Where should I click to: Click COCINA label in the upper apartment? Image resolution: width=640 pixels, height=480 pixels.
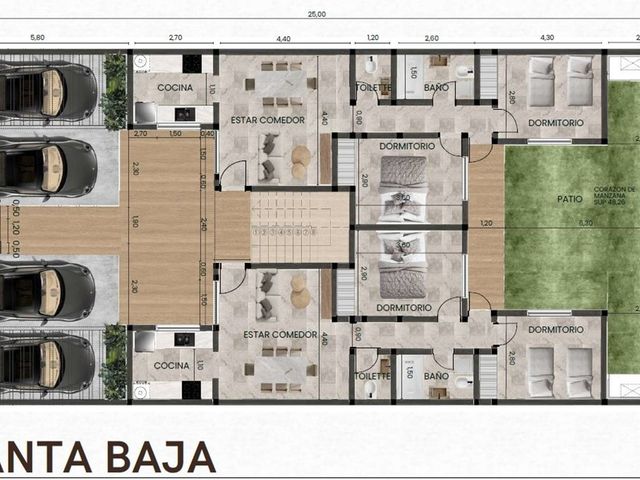(175, 87)
